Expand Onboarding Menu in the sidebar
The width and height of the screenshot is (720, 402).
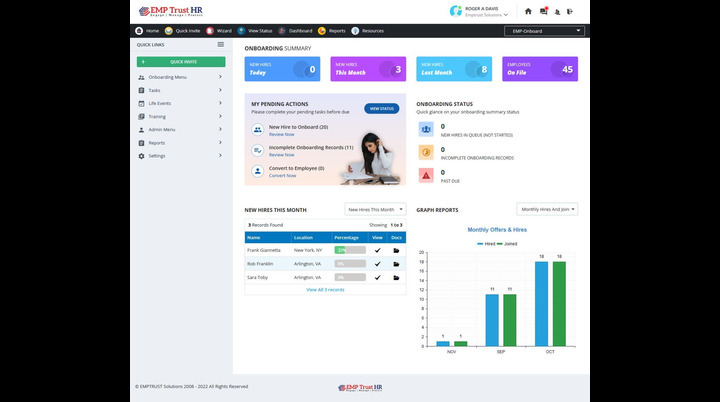[x=180, y=77]
